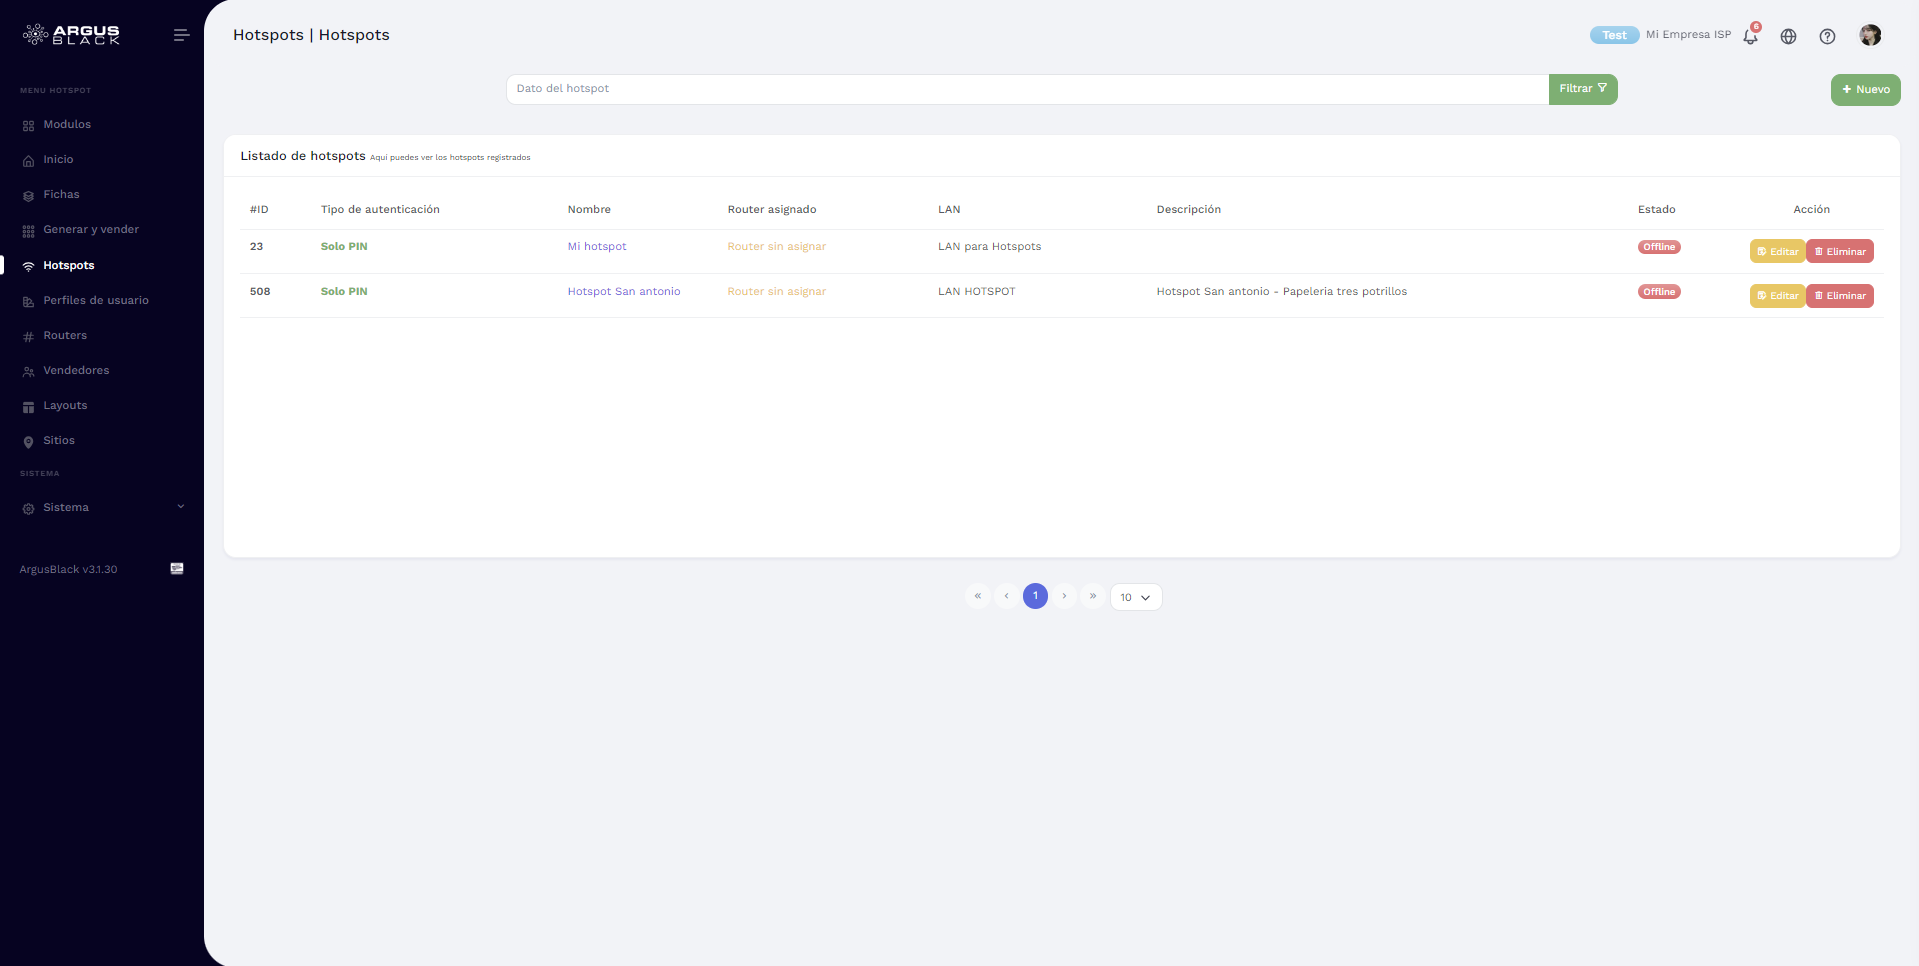Click the language globe icon
This screenshot has height=966, width=1919.
click(x=1788, y=35)
